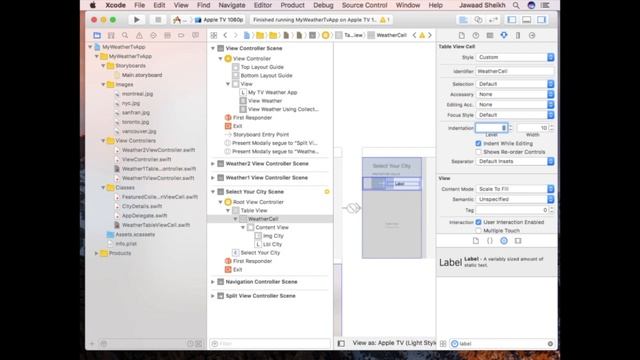Click the library filter field containing label
Image resolution: width=640 pixels, height=360 pixels.
(503, 344)
